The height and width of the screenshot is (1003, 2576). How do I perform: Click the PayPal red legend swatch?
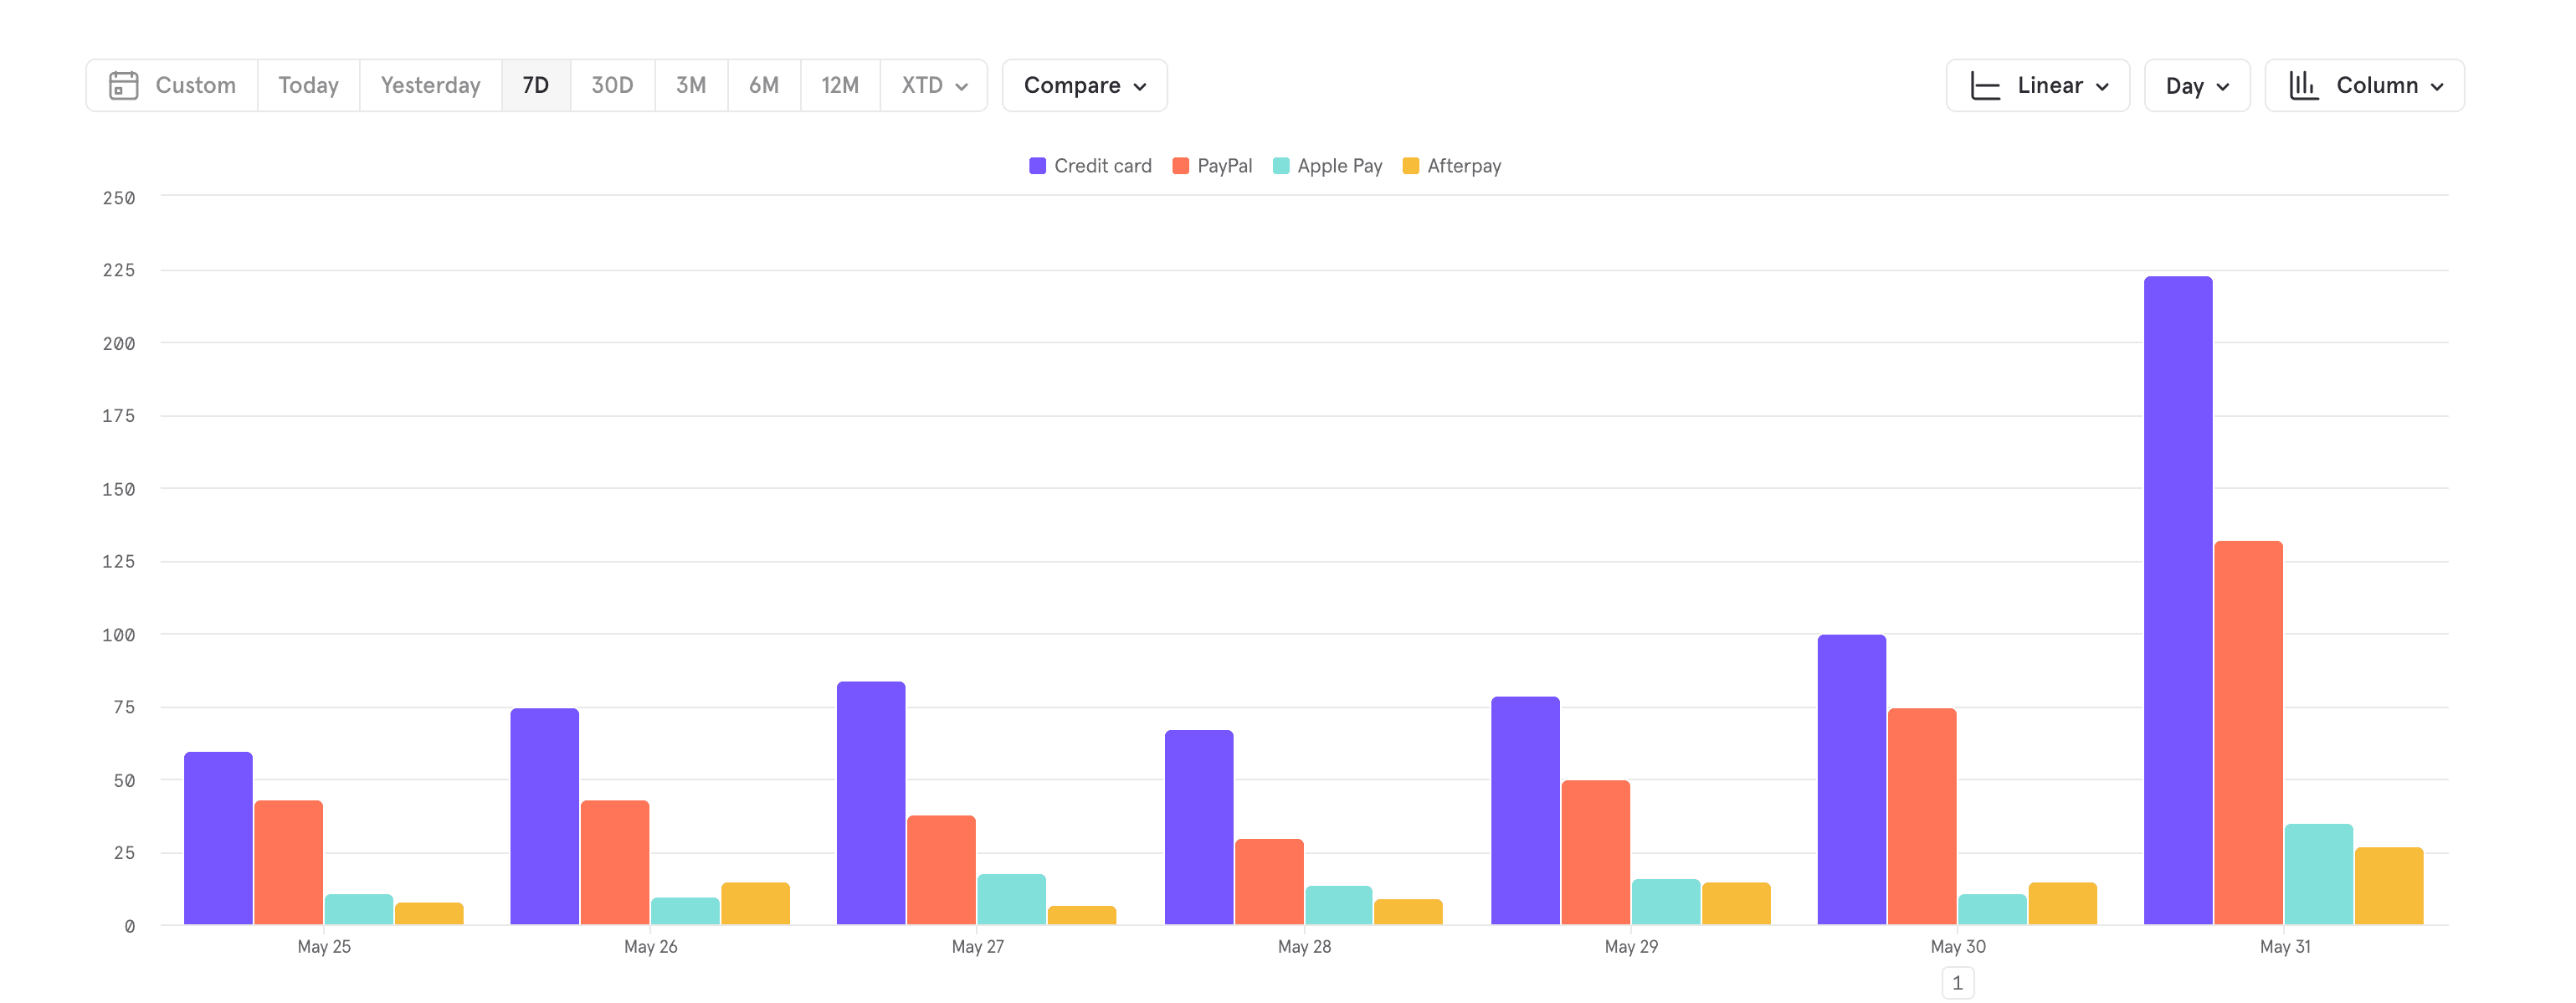pos(1180,165)
